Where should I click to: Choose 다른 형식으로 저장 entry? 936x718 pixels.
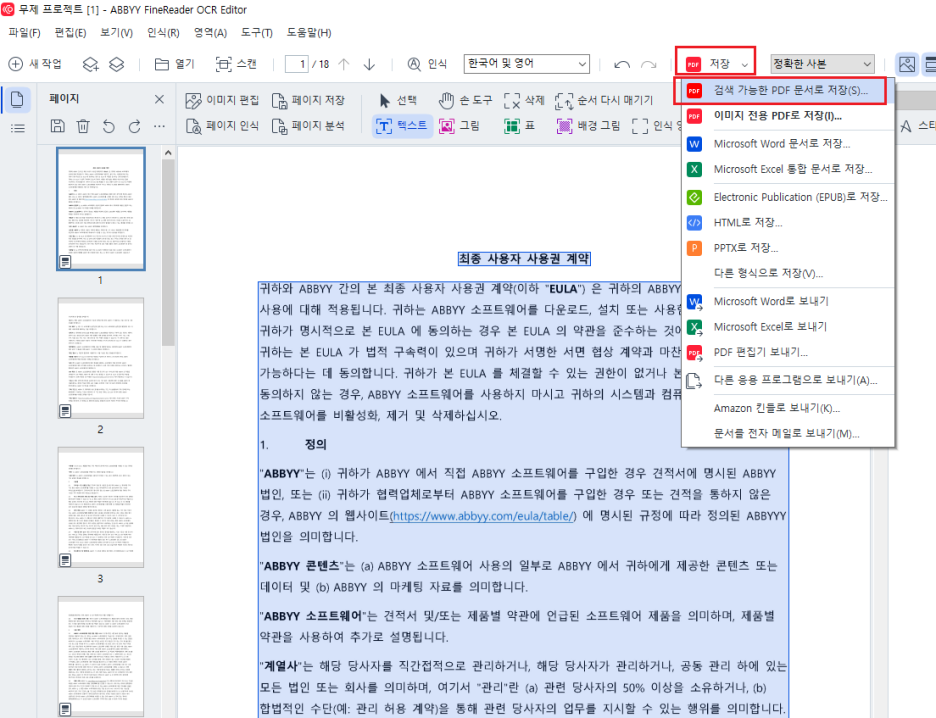click(x=787, y=273)
